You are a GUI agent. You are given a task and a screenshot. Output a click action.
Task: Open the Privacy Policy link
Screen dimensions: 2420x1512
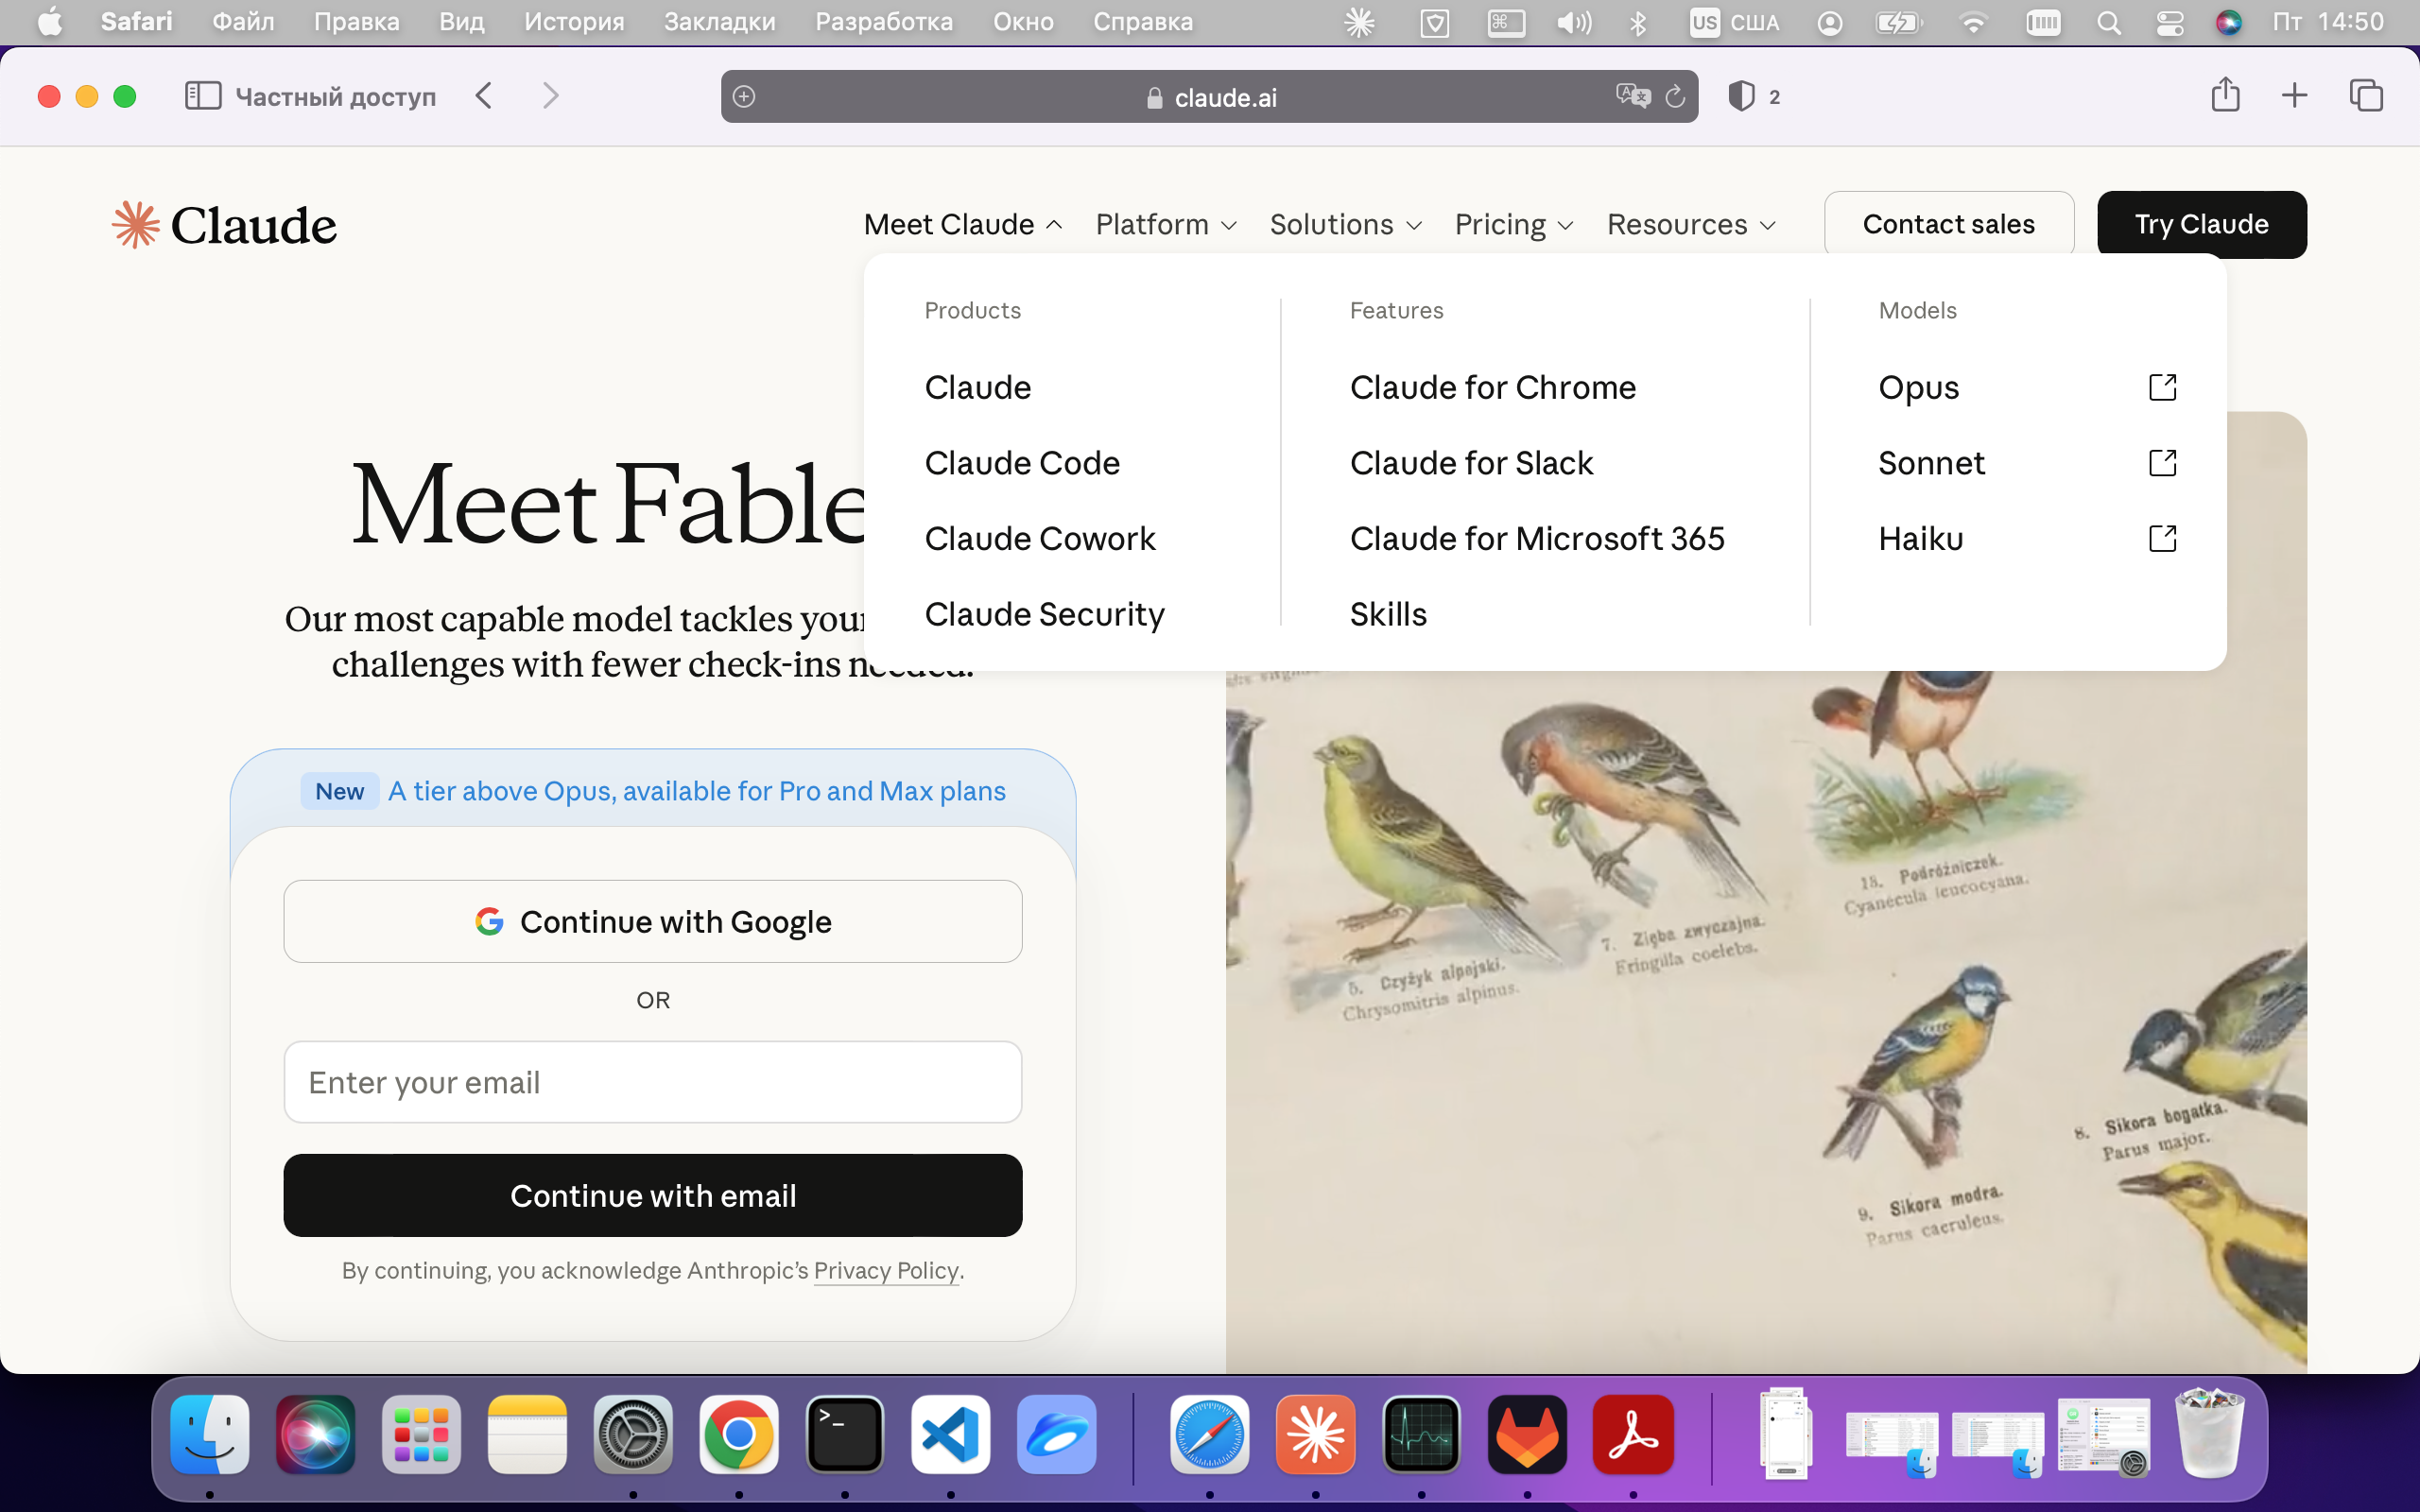[886, 1270]
